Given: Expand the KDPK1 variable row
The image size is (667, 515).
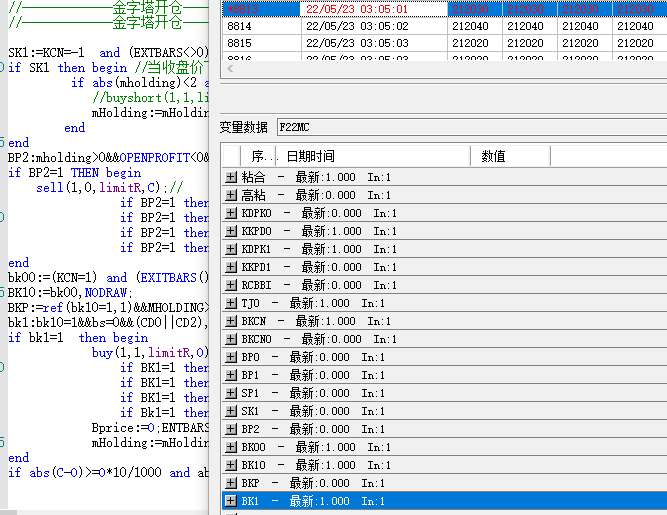Looking at the screenshot, I should (231, 249).
